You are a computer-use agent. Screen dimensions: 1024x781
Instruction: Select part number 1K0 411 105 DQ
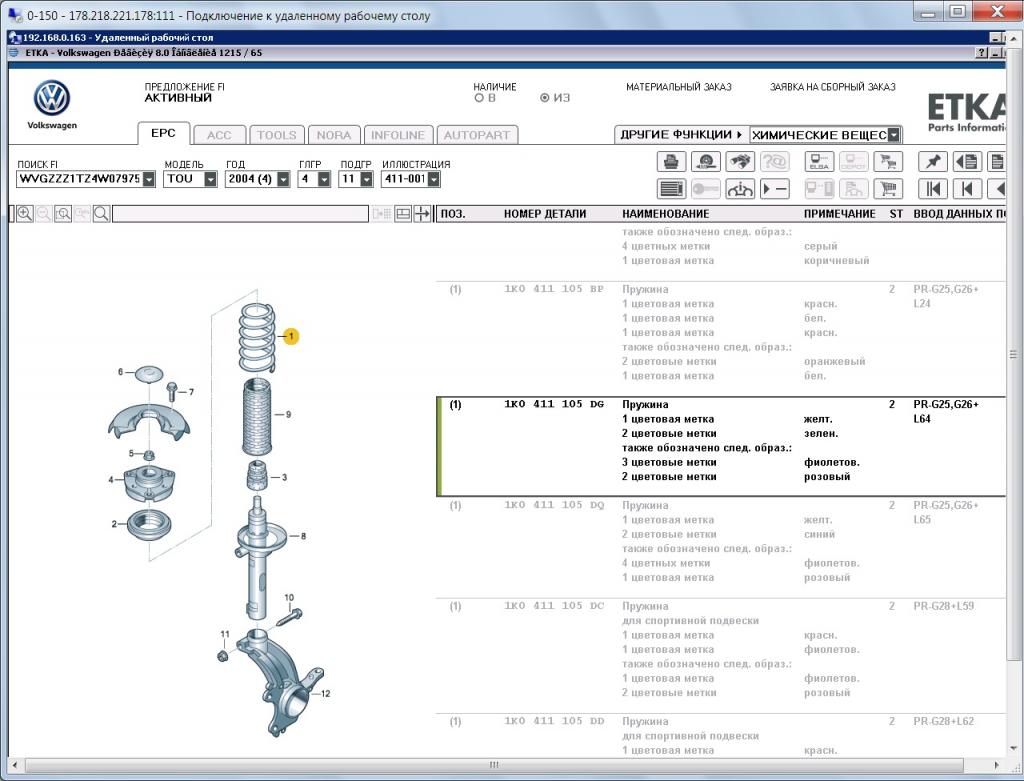[x=554, y=505]
